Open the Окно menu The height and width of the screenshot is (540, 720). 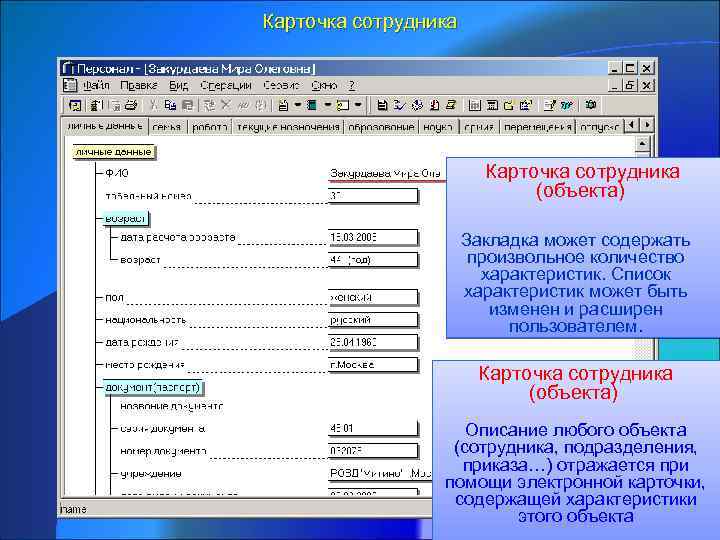pyautogui.click(x=324, y=85)
